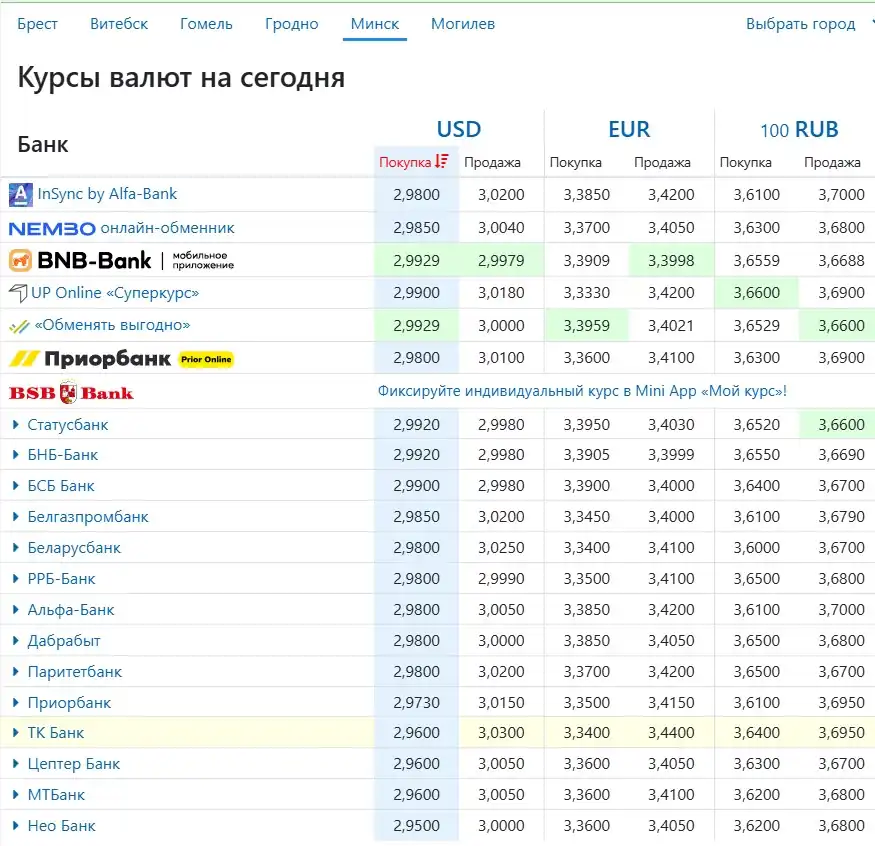Expand the Статусбанк row arrow

pyautogui.click(x=16, y=425)
